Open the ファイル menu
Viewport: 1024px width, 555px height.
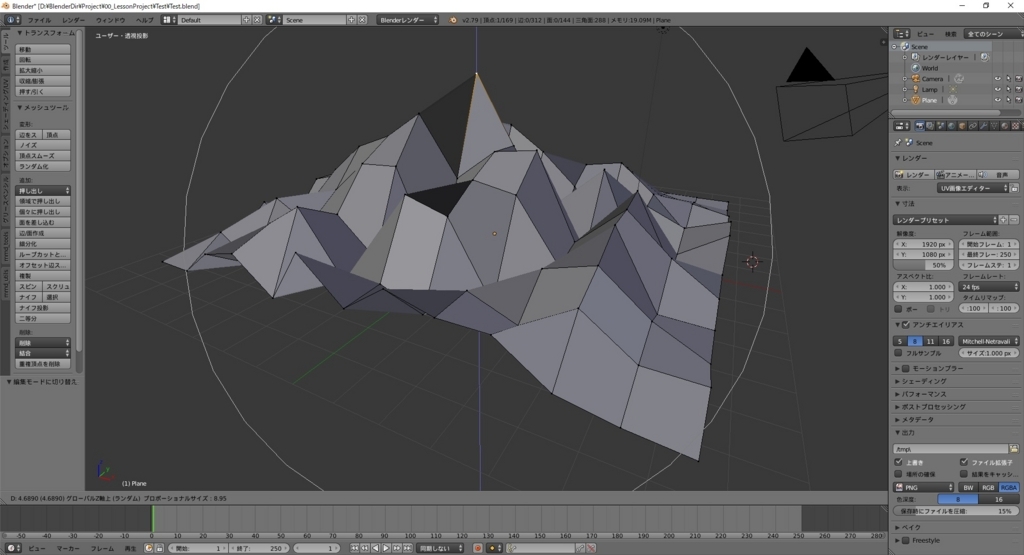pos(39,20)
